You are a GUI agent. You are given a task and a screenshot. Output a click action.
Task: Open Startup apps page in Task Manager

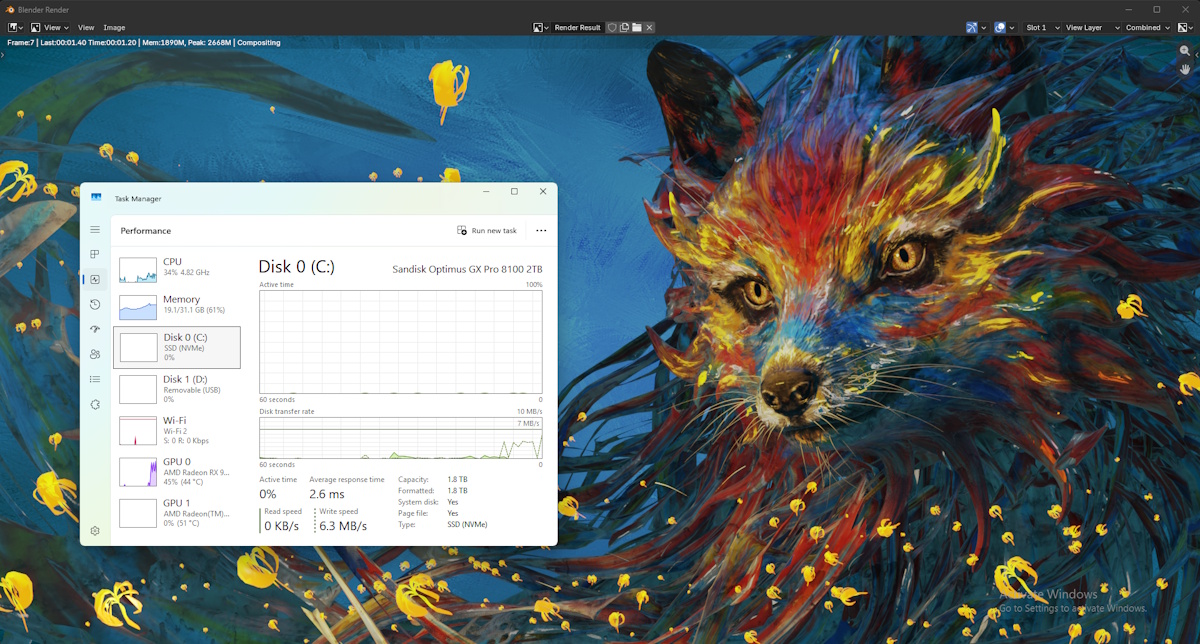pyautogui.click(x=95, y=329)
